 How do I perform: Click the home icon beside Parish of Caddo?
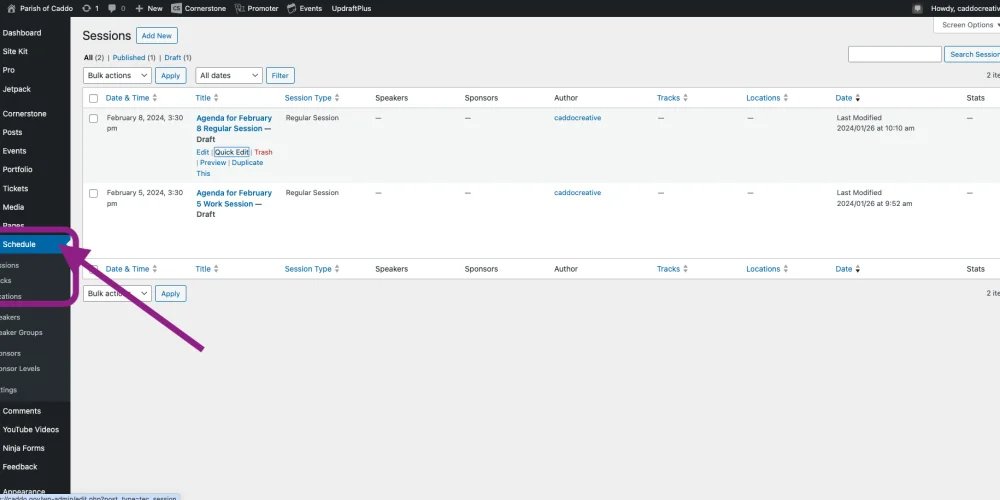coord(10,8)
